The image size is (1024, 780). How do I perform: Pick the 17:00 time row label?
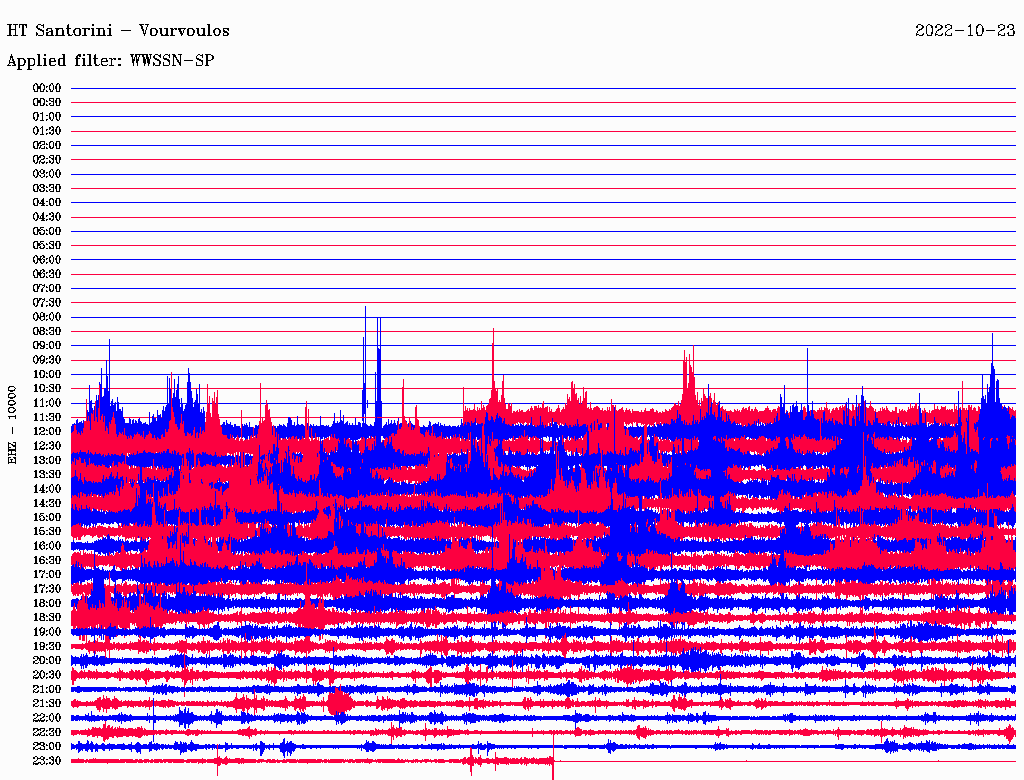(47, 574)
